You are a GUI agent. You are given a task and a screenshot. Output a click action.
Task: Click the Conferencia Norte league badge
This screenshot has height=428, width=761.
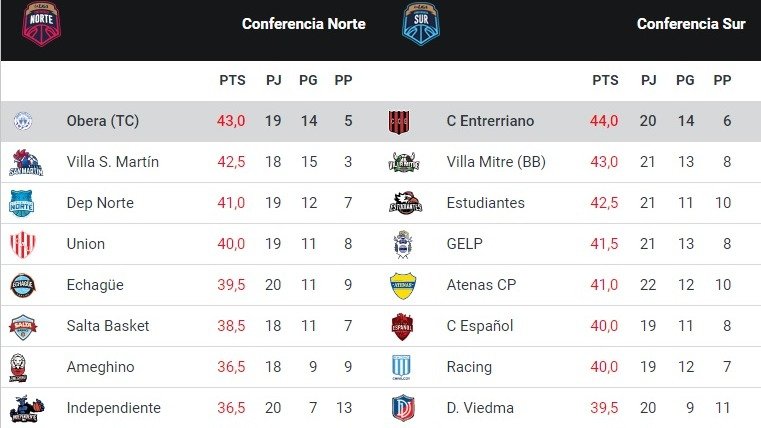click(x=41, y=24)
